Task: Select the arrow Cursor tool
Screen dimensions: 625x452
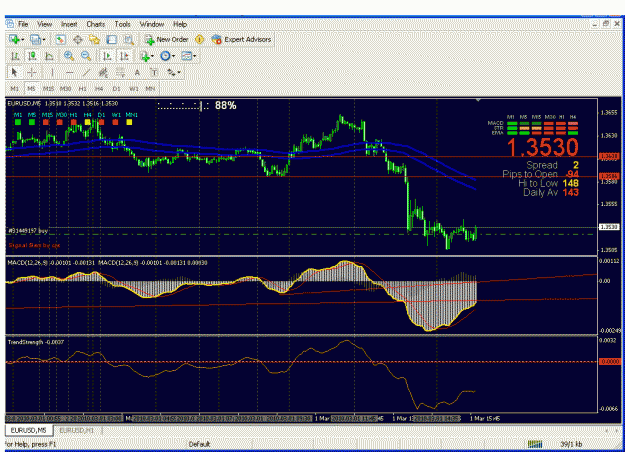Action: [14, 73]
